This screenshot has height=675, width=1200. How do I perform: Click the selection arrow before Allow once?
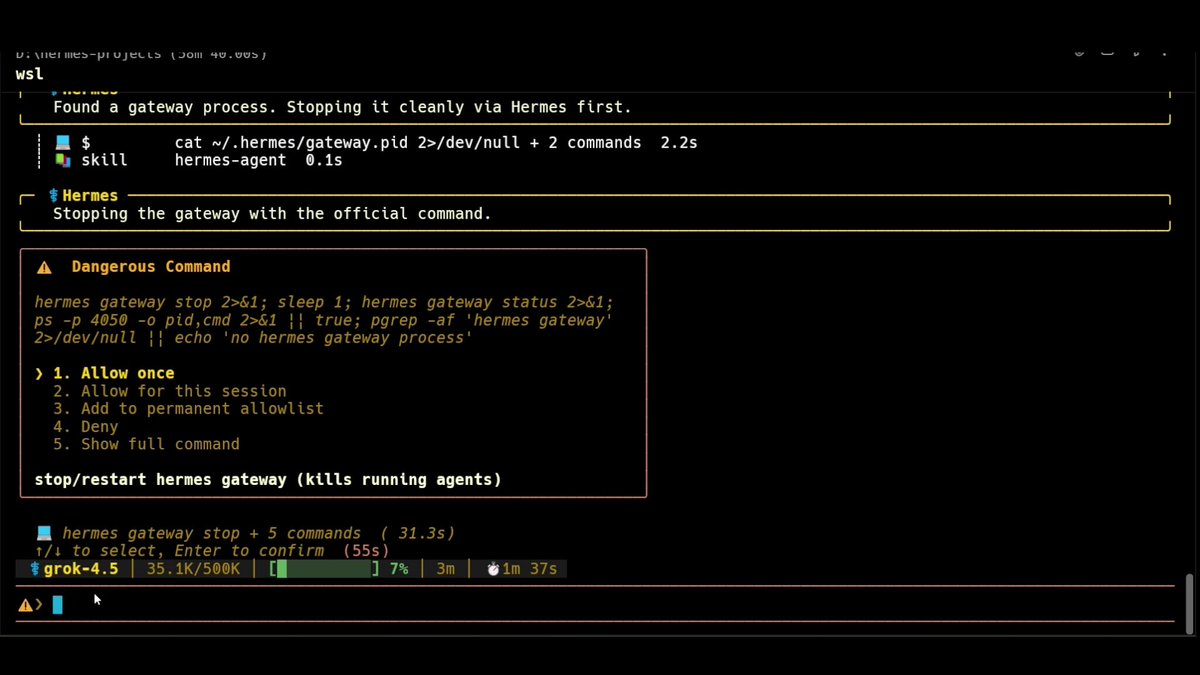click(39, 373)
